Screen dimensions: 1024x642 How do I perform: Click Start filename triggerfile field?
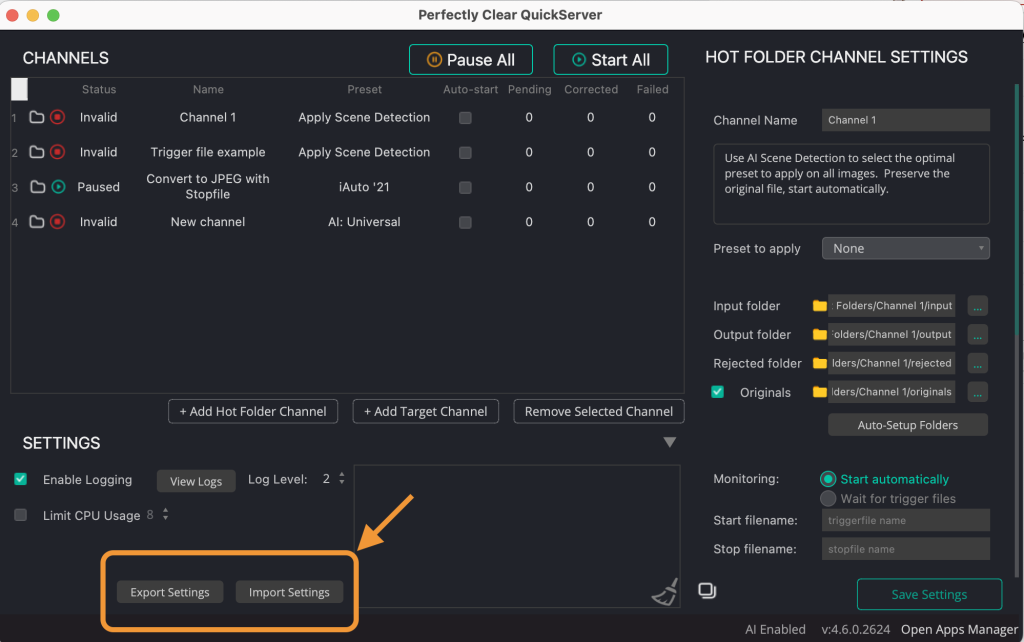pyautogui.click(x=906, y=521)
